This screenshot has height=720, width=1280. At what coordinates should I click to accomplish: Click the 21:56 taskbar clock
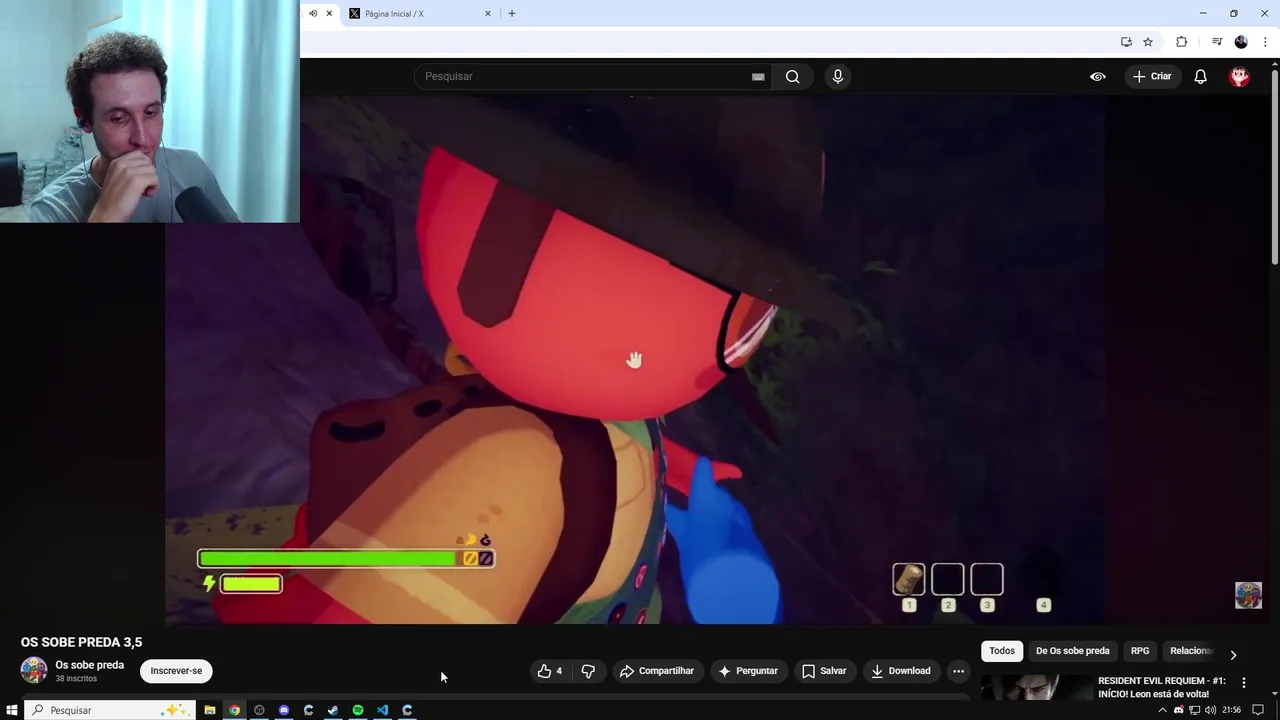pyautogui.click(x=1231, y=710)
